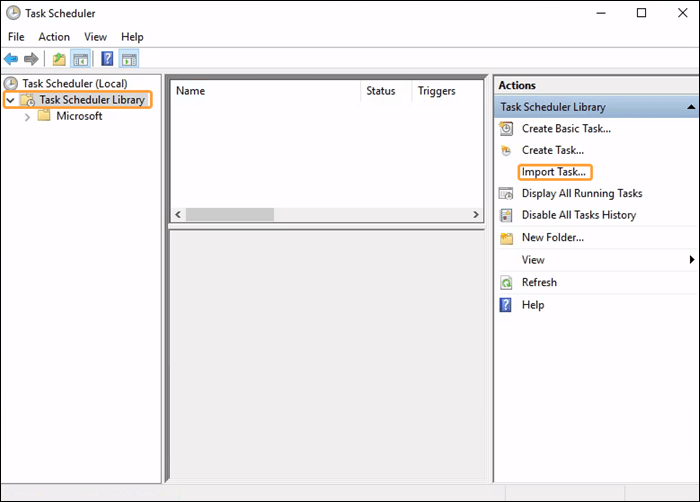Image resolution: width=700 pixels, height=502 pixels.
Task: Sort by the Status column header
Action: (386, 91)
